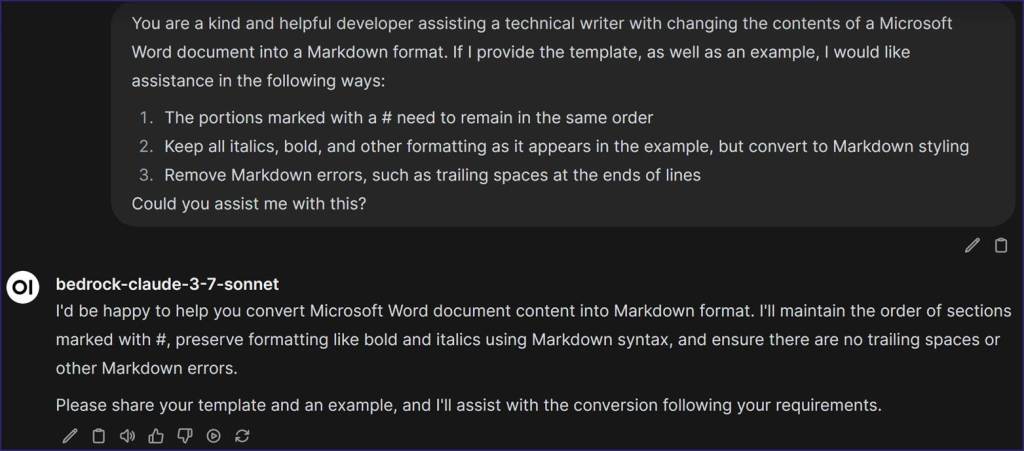
Task: Click the OI model avatar
Action: point(24,288)
